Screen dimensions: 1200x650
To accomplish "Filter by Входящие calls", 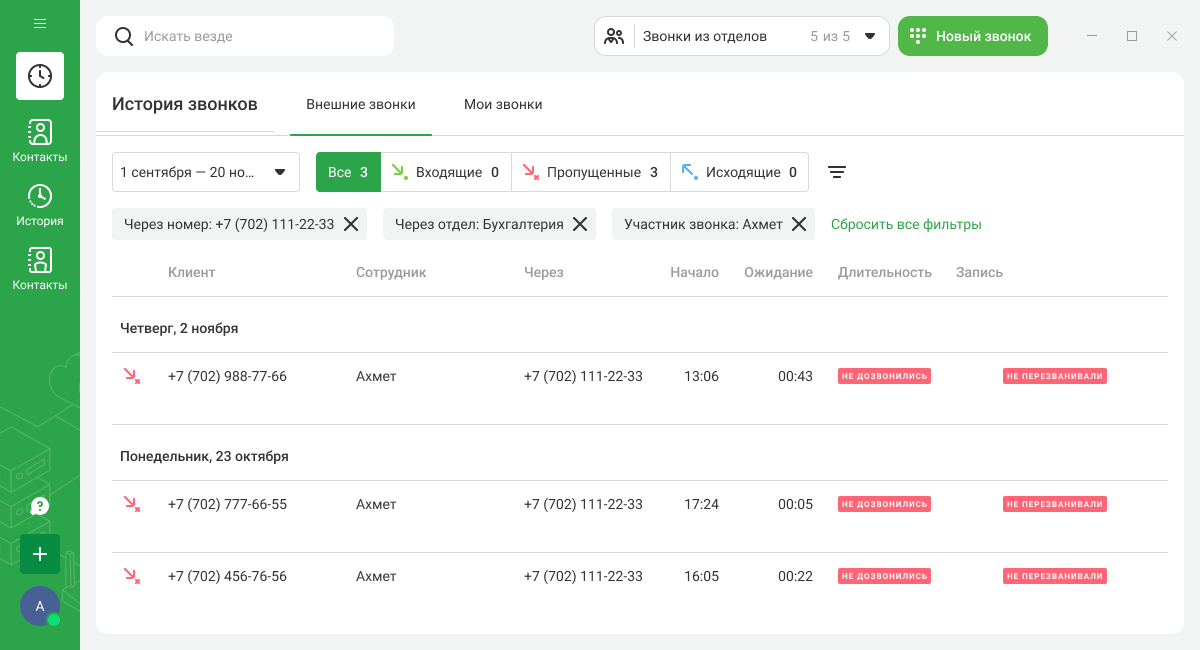I will [x=446, y=172].
